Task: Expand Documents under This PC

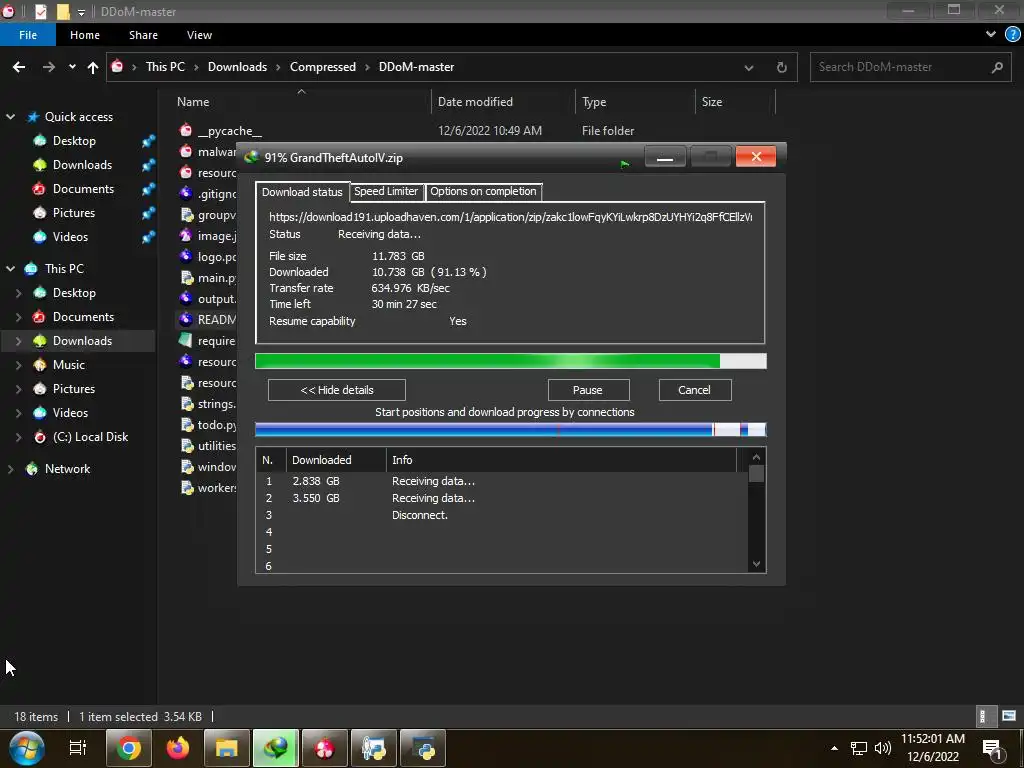Action: [x=18, y=317]
